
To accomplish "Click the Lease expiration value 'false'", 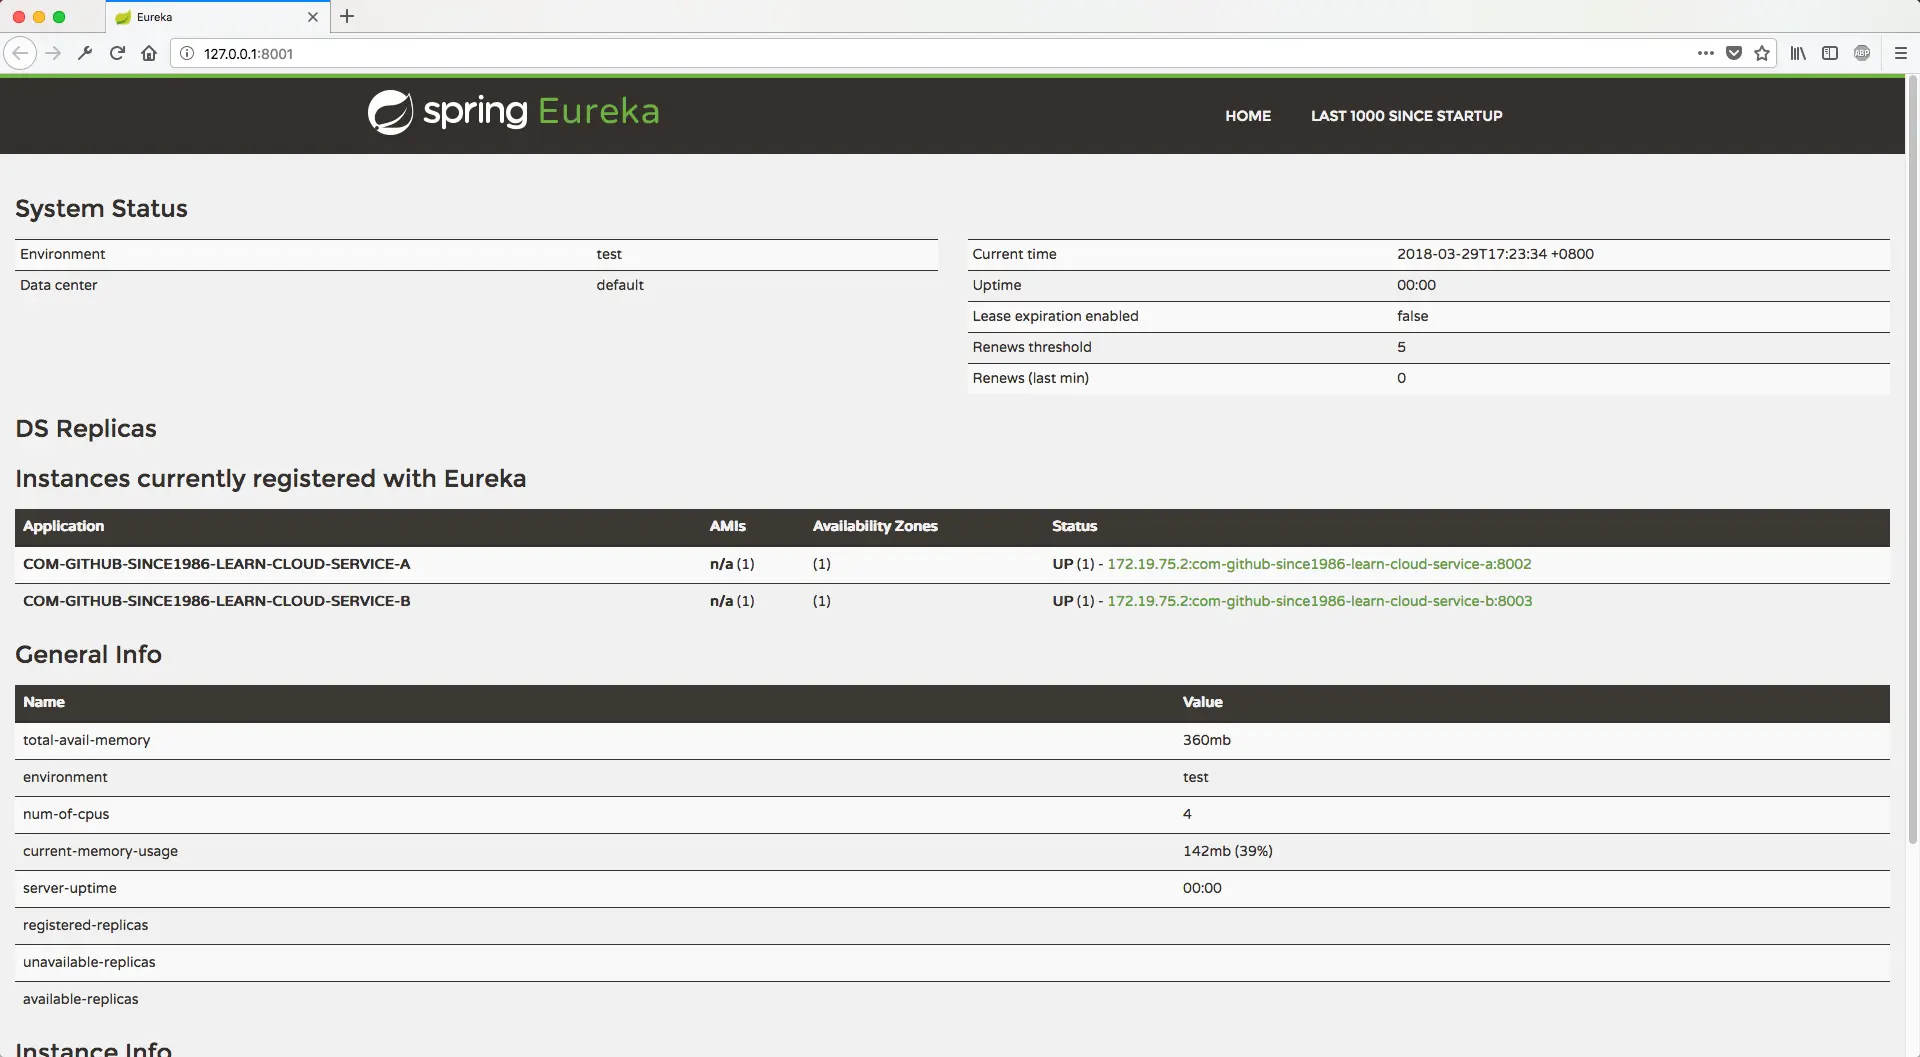I will point(1412,316).
